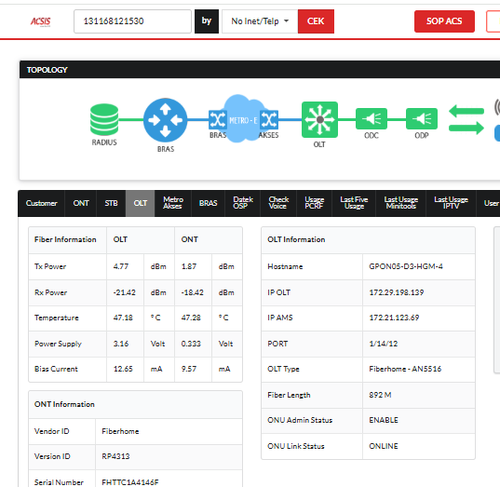Select ONU Admin Status value ENABLE
Screen dimensions: 500x487
[x=383, y=420]
